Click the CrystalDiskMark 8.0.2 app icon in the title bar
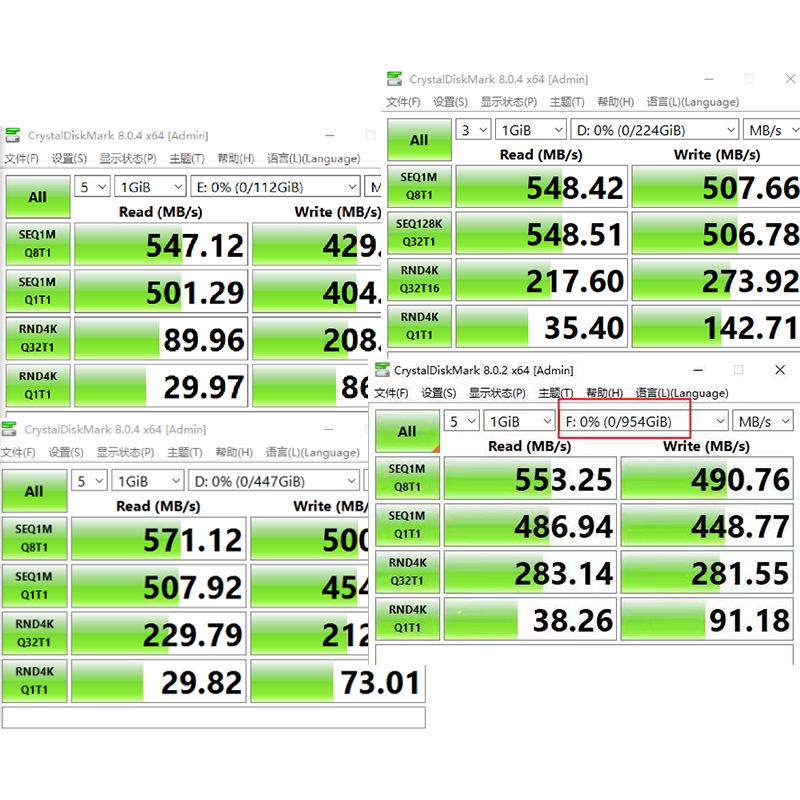The image size is (800, 800). (383, 369)
